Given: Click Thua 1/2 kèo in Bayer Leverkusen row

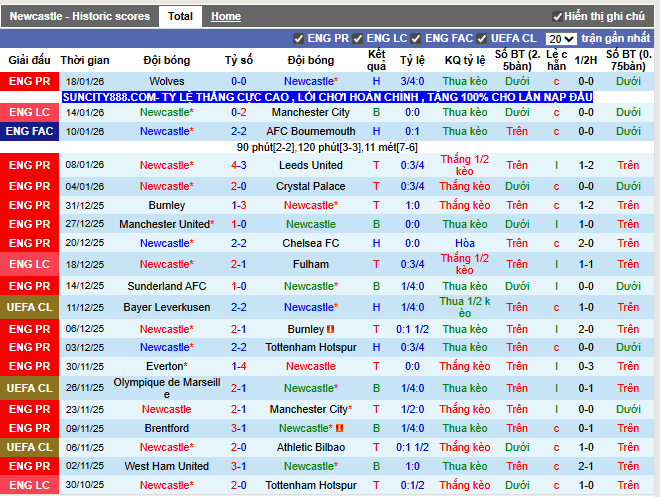Looking at the screenshot, I should coord(465,307).
